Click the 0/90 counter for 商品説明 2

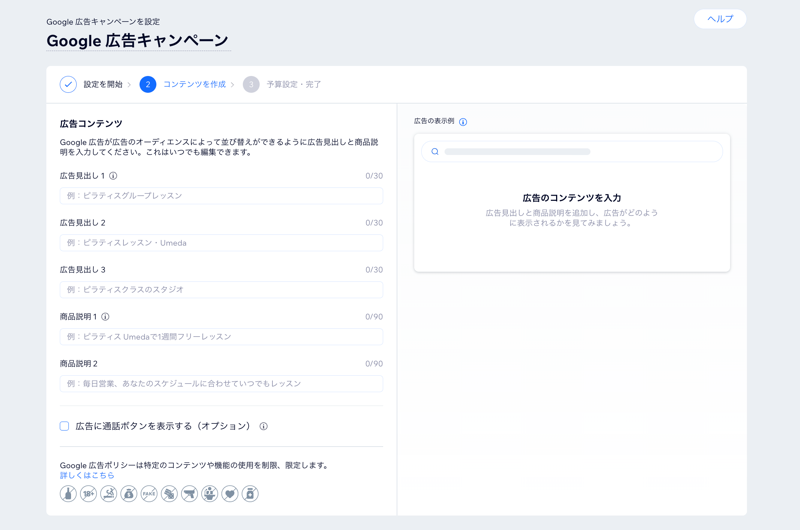pyautogui.click(x=374, y=364)
